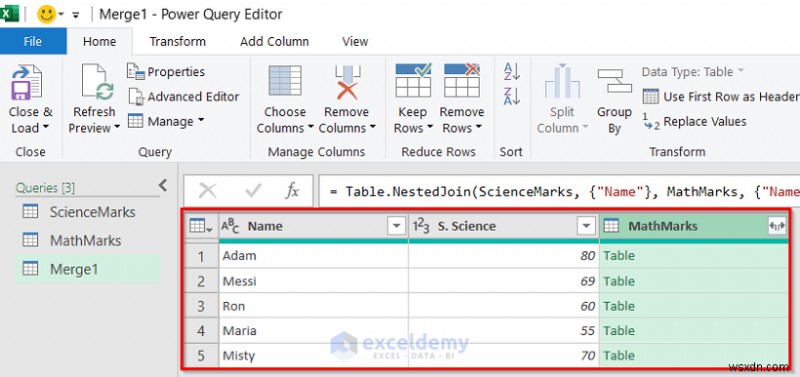Image resolution: width=800 pixels, height=377 pixels.
Task: Click the 80 value cell
Action: (x=504, y=256)
